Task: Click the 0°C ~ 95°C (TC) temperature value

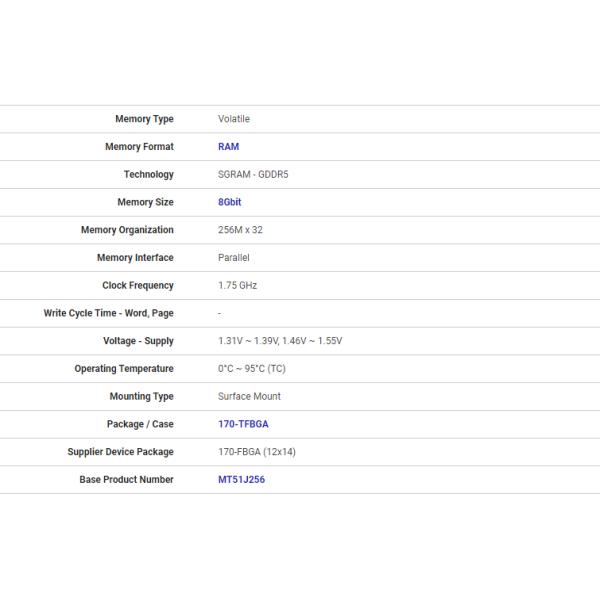Action: 251,369
